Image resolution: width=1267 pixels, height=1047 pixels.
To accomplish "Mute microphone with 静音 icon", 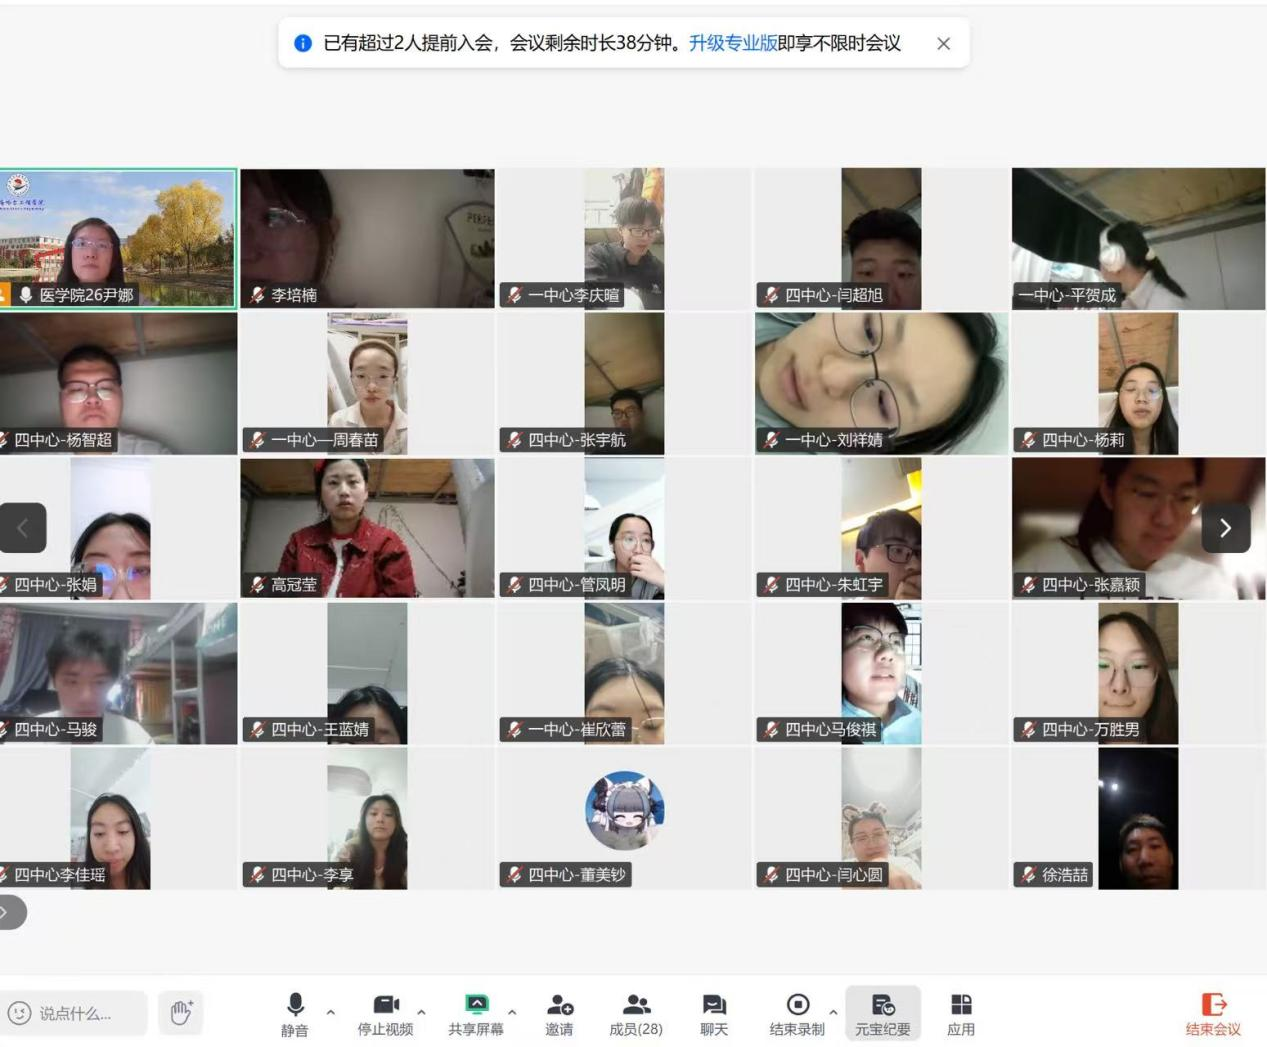I will (294, 1013).
